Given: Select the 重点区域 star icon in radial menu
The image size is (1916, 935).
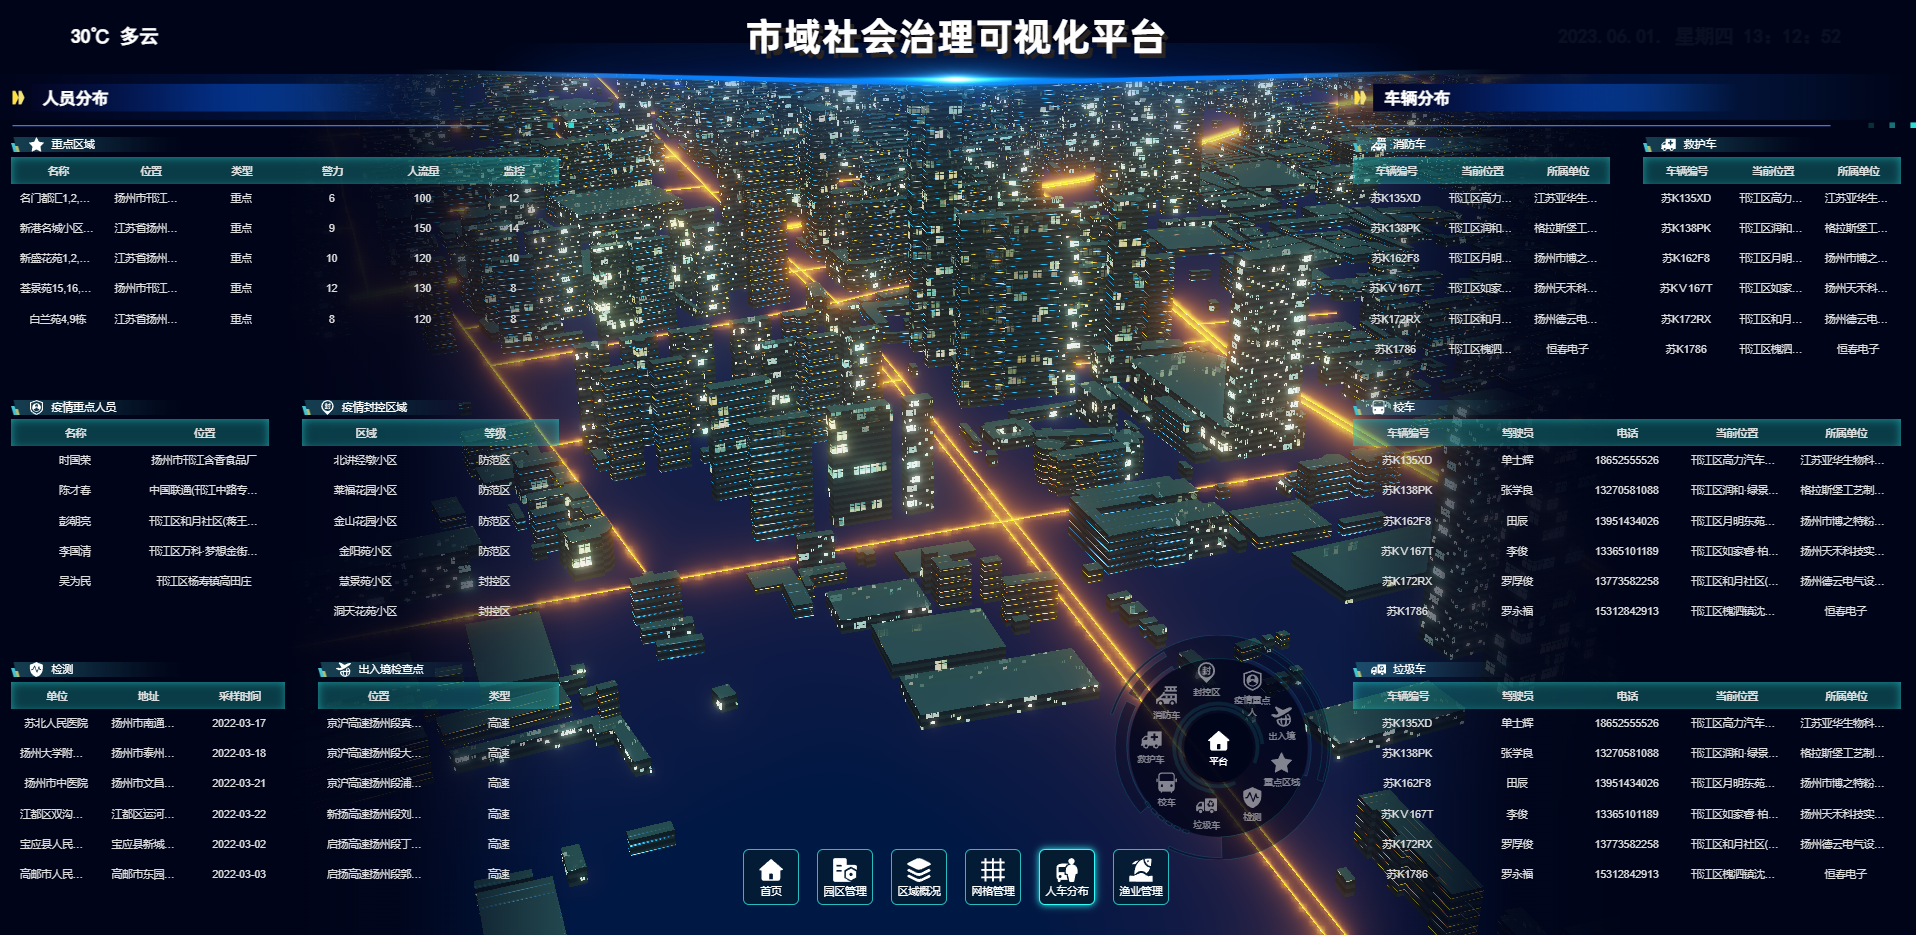Looking at the screenshot, I should 1281,764.
